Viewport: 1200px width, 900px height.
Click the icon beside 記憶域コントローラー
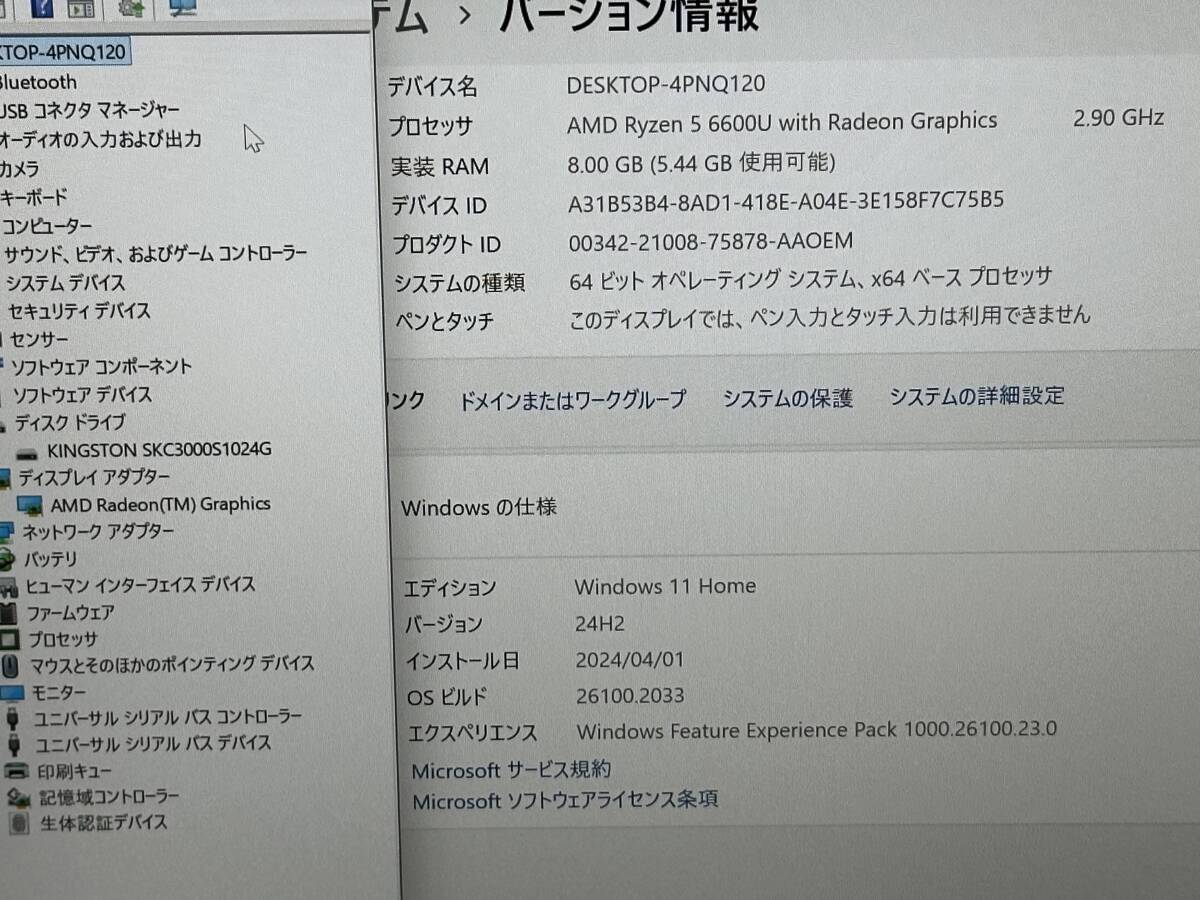click(x=18, y=798)
